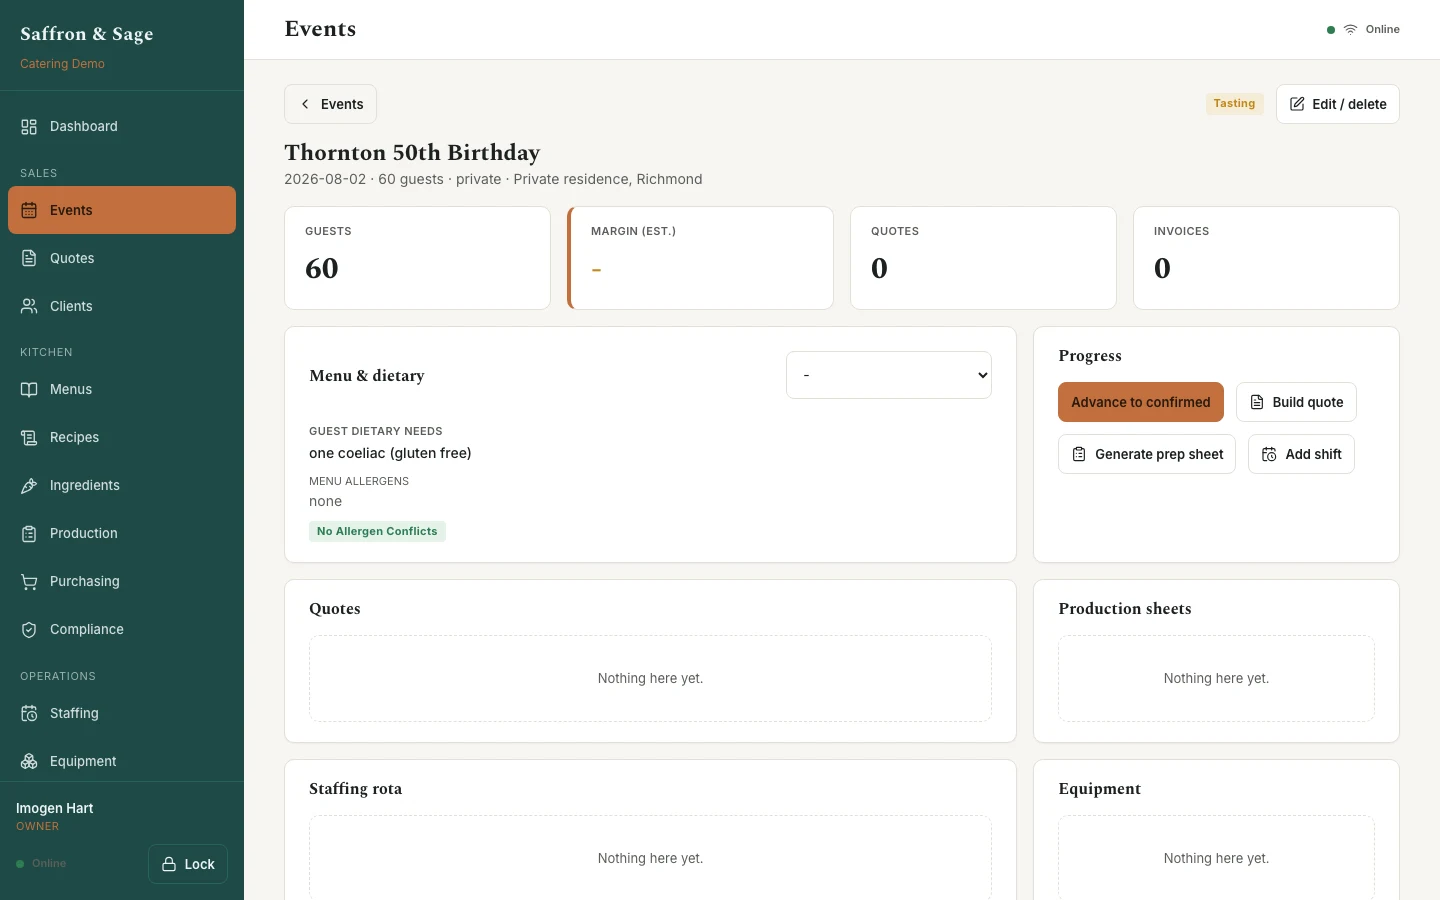
Task: Click the Purchasing cart icon
Action: (29, 582)
